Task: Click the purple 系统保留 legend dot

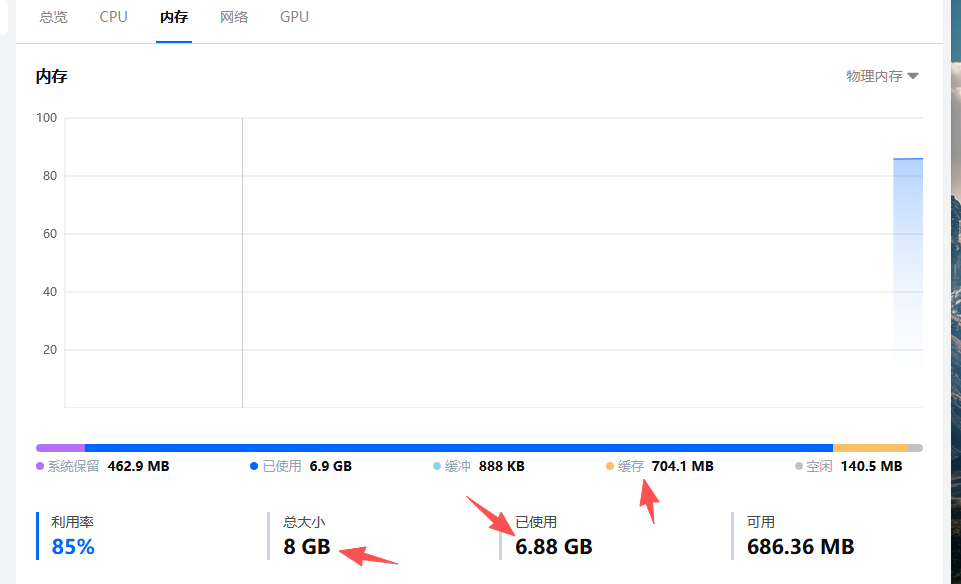Action: pos(40,466)
